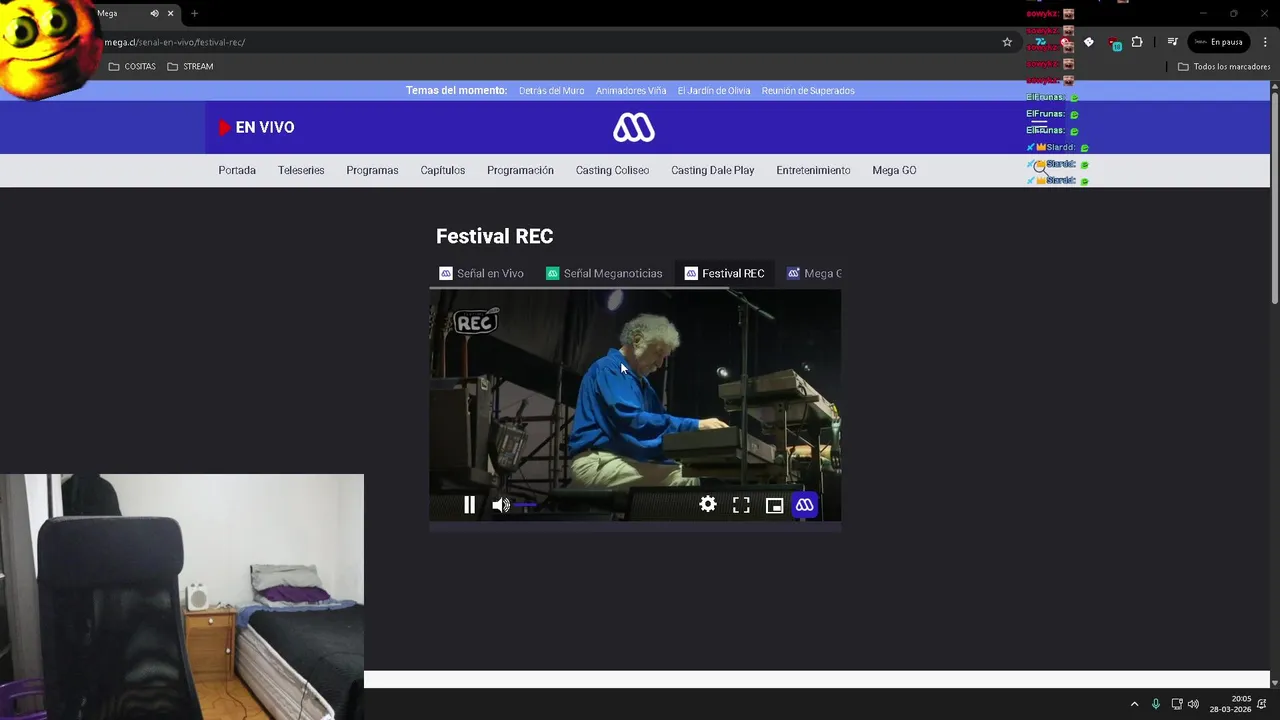
Task: Enter fullscreen mode in the video player
Action: (741, 505)
